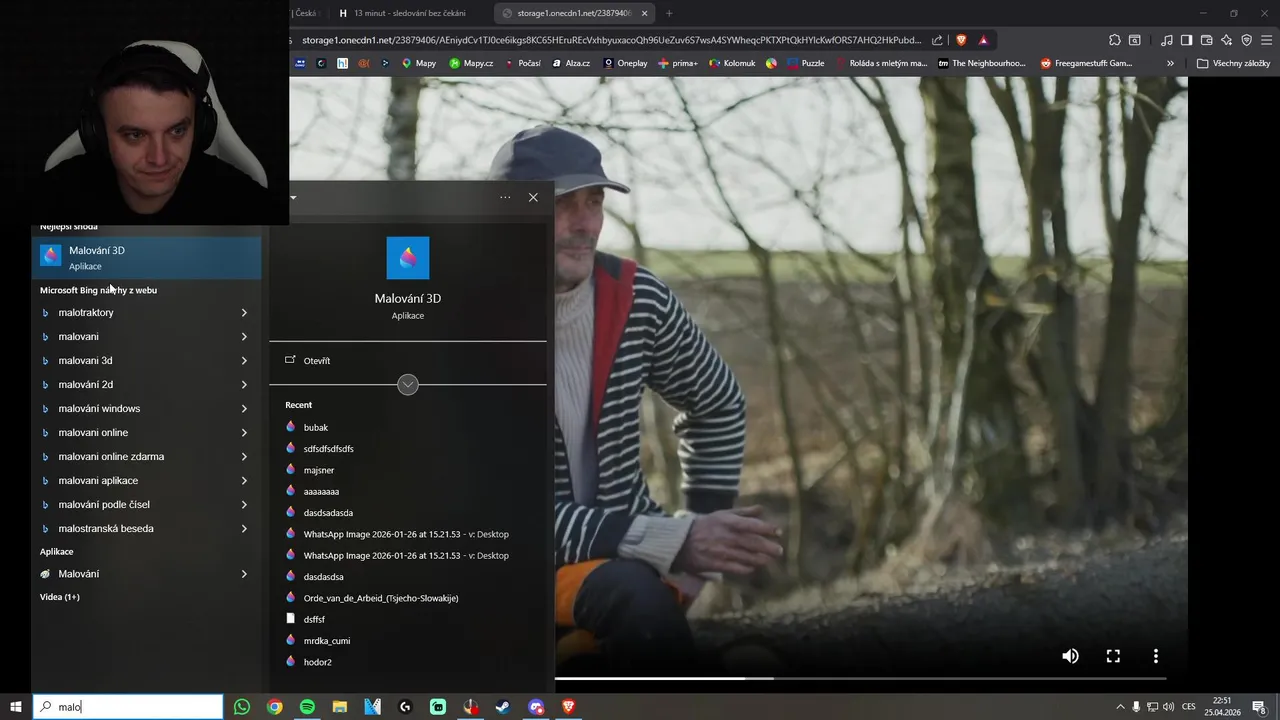This screenshot has height=720, width=1280.
Task: Expand the Malování application arrow
Action: click(x=244, y=574)
